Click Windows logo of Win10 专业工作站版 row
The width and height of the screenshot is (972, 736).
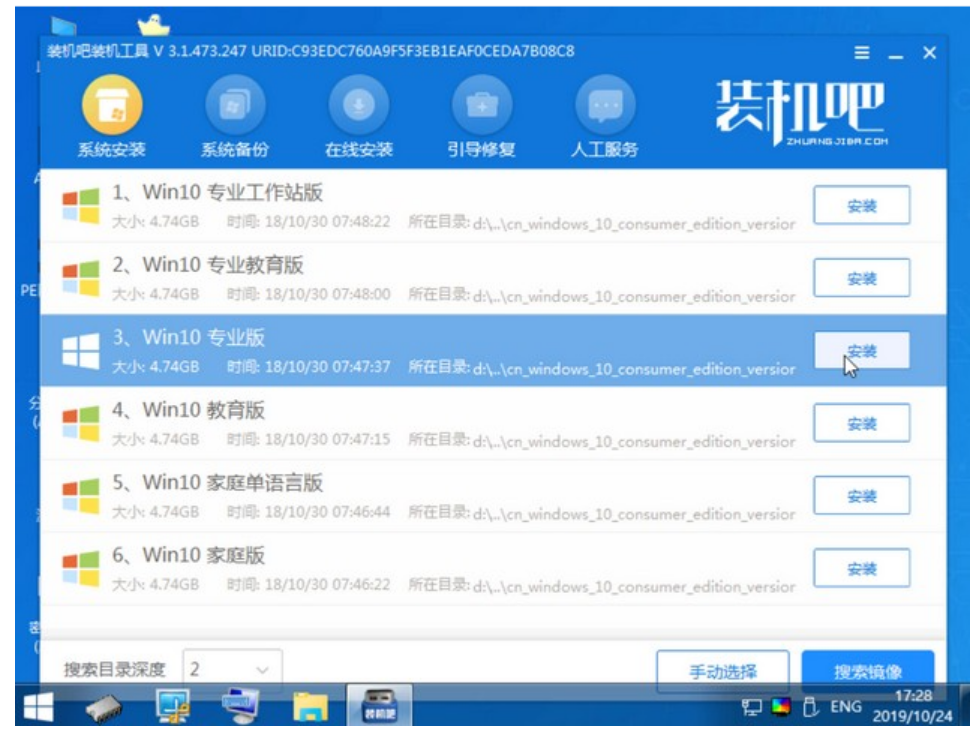click(x=81, y=206)
